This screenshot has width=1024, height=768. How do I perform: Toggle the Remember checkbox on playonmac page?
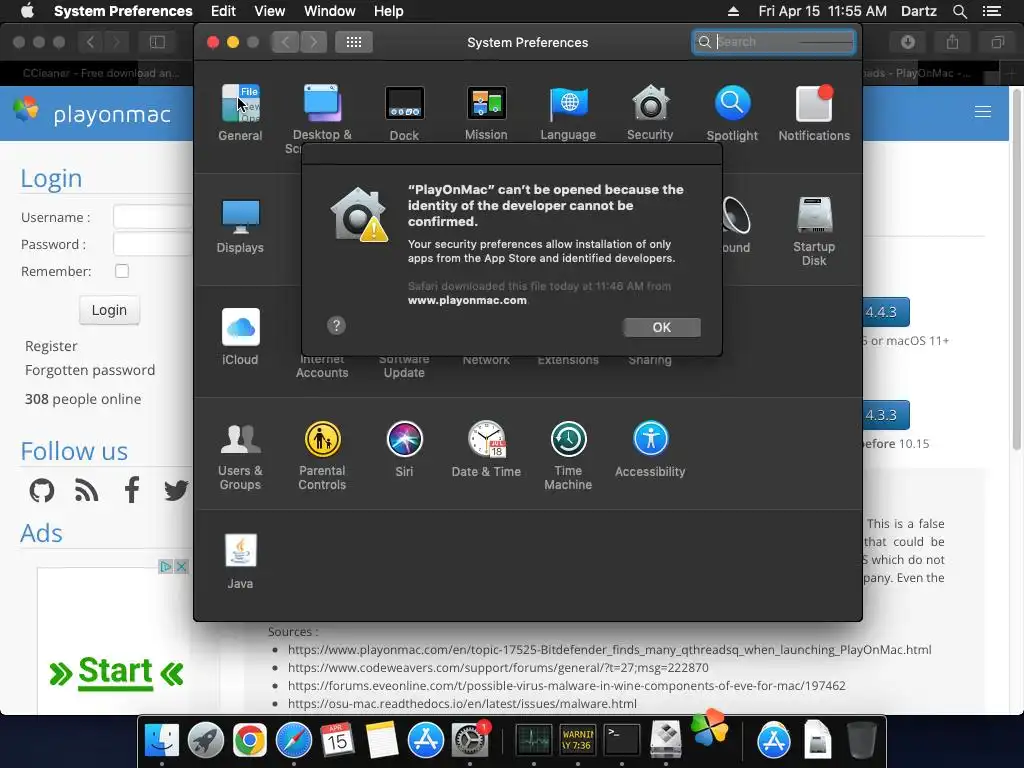pyautogui.click(x=122, y=271)
